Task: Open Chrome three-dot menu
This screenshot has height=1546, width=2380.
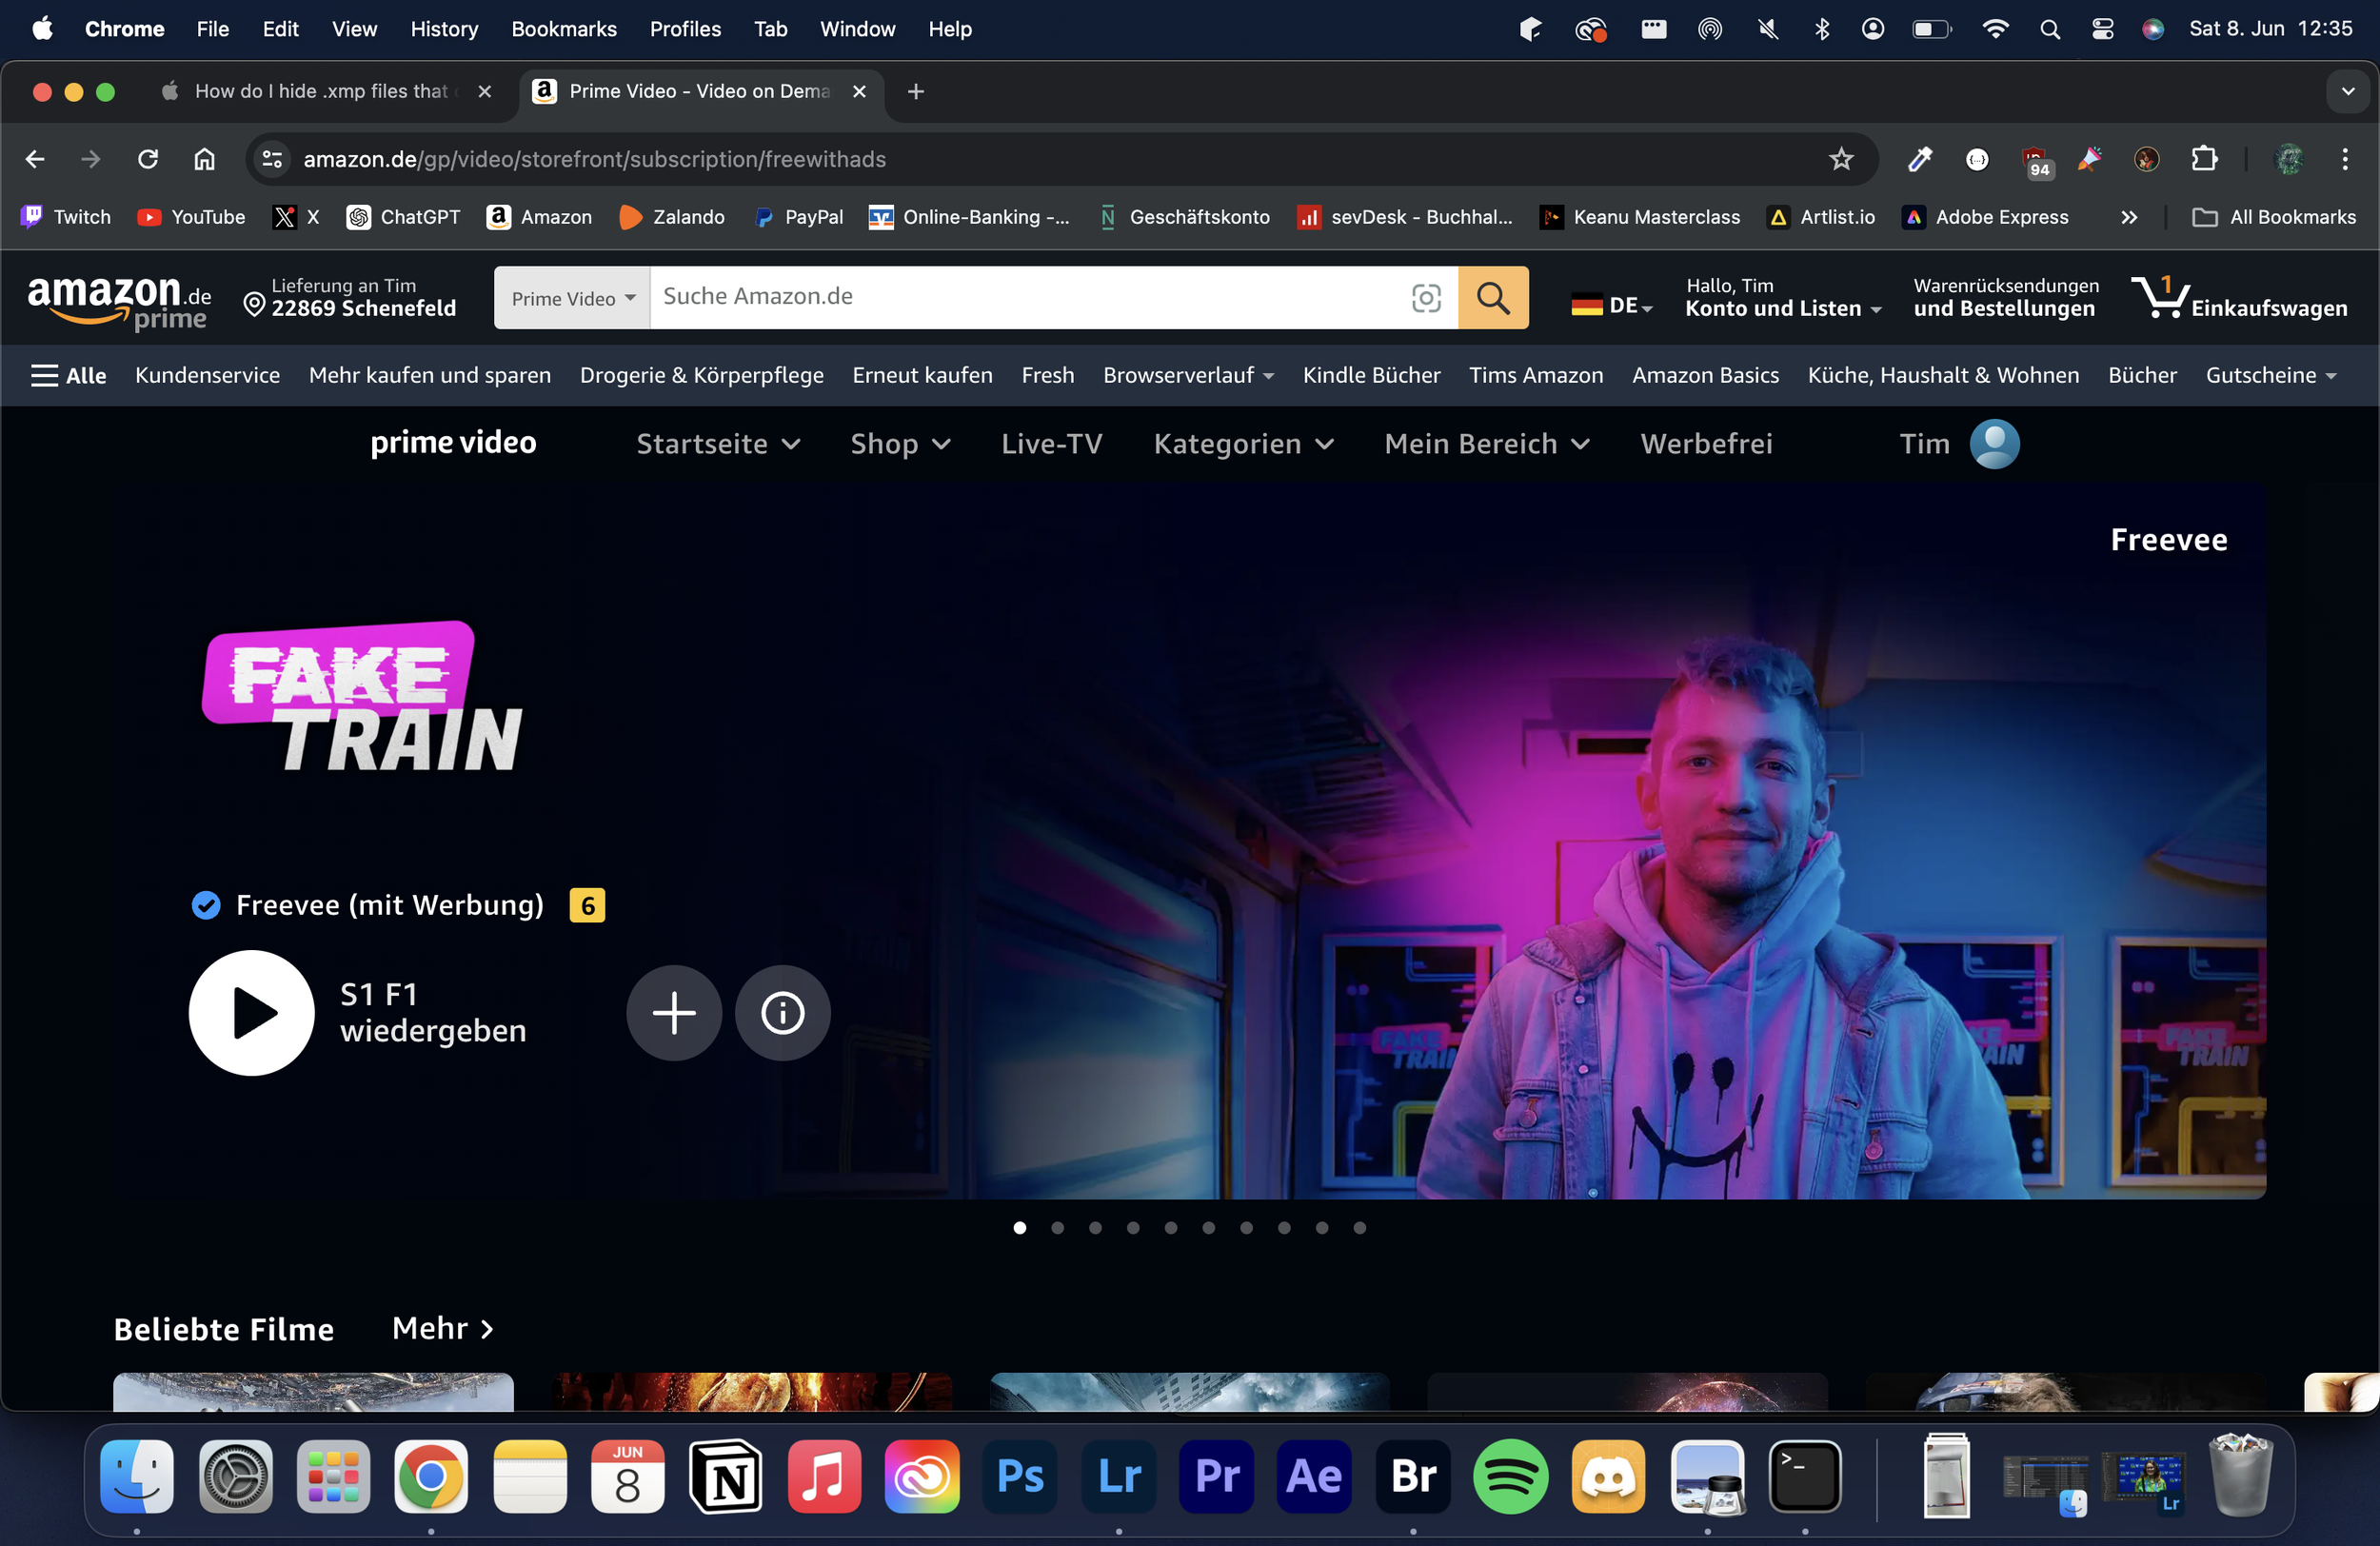Action: pos(2344,159)
